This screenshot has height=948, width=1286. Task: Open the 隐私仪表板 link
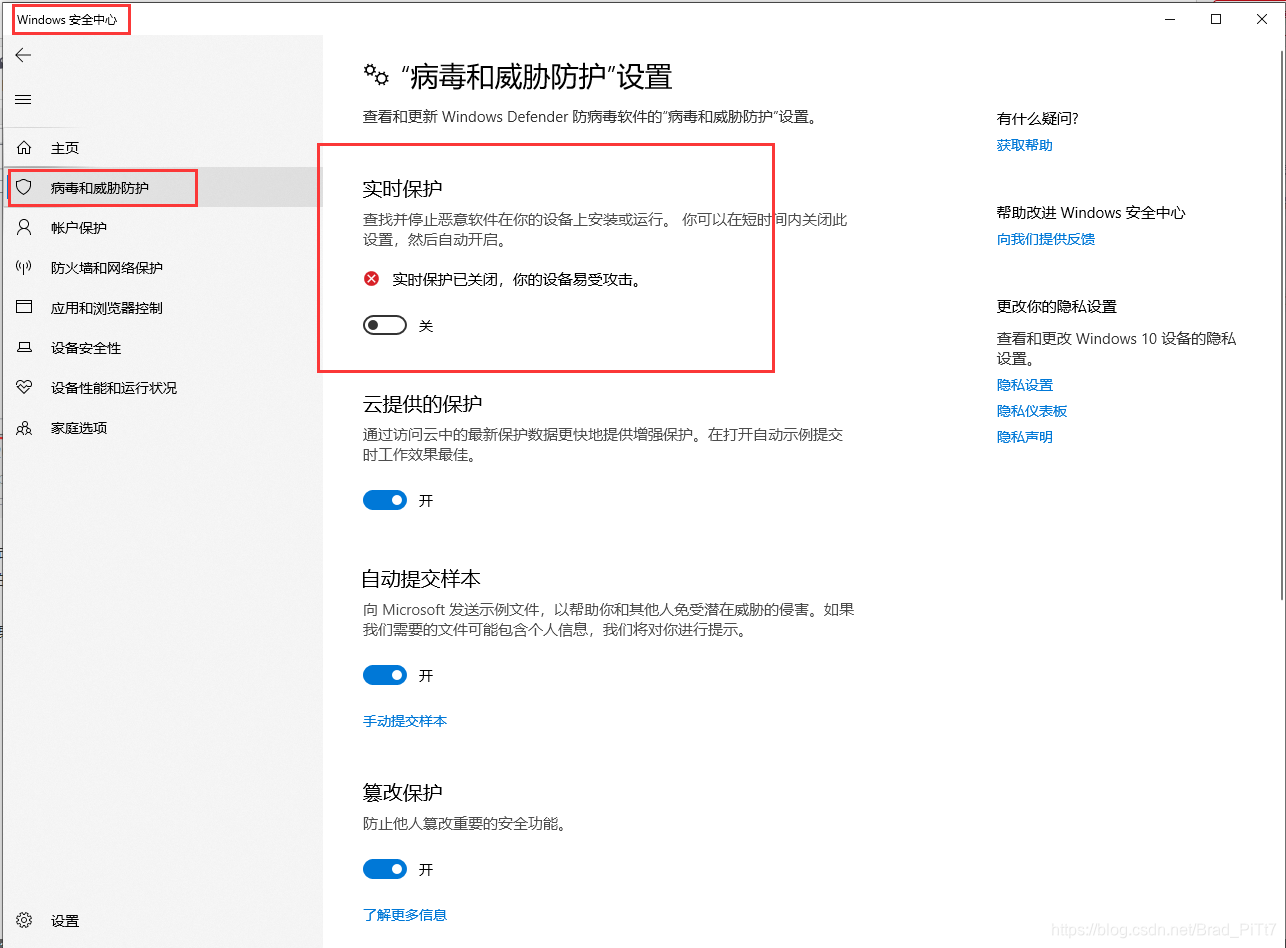[x=1032, y=411]
